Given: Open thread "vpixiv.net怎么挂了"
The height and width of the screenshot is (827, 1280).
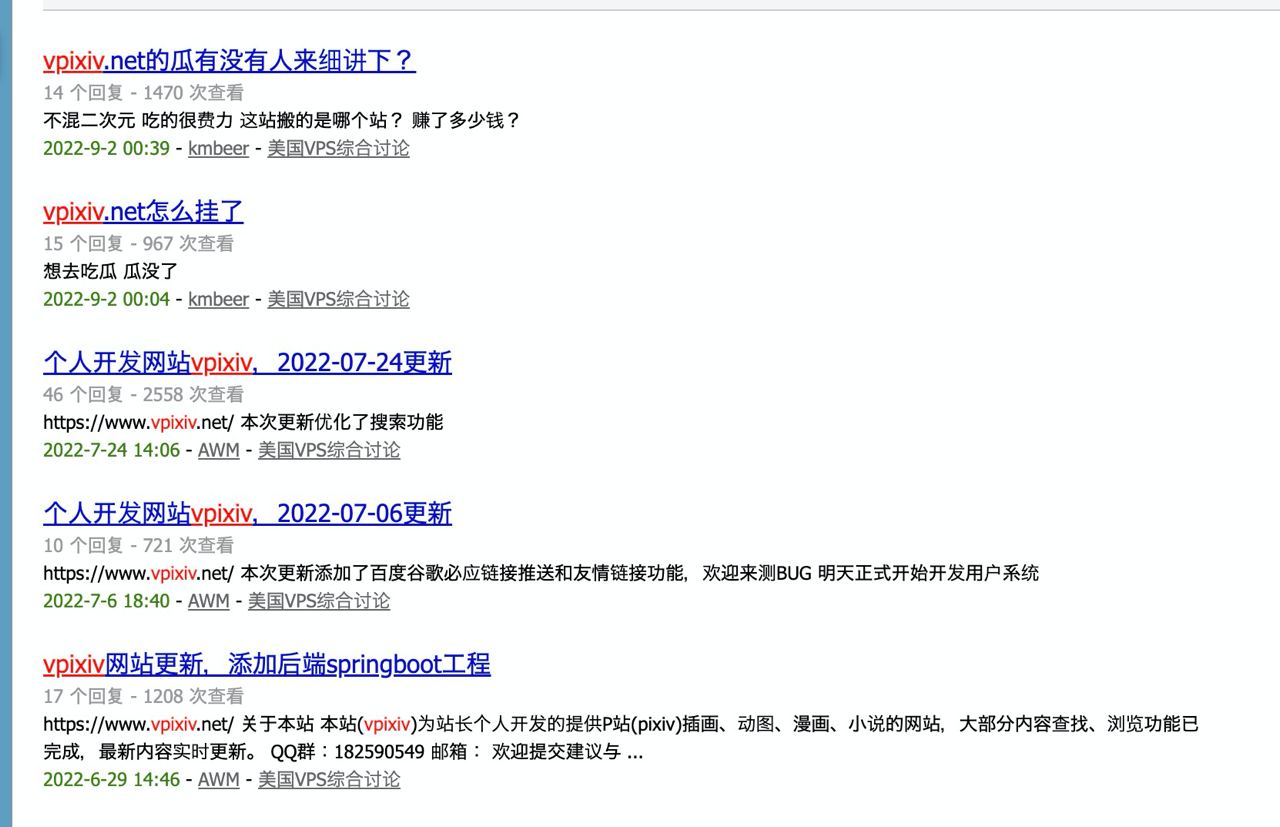Looking at the screenshot, I should (x=143, y=212).
